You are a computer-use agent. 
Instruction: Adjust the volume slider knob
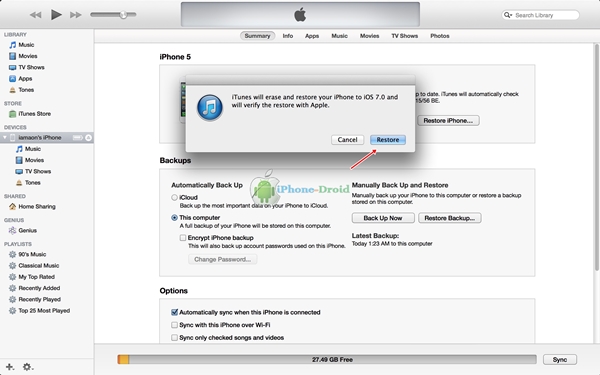123,15
